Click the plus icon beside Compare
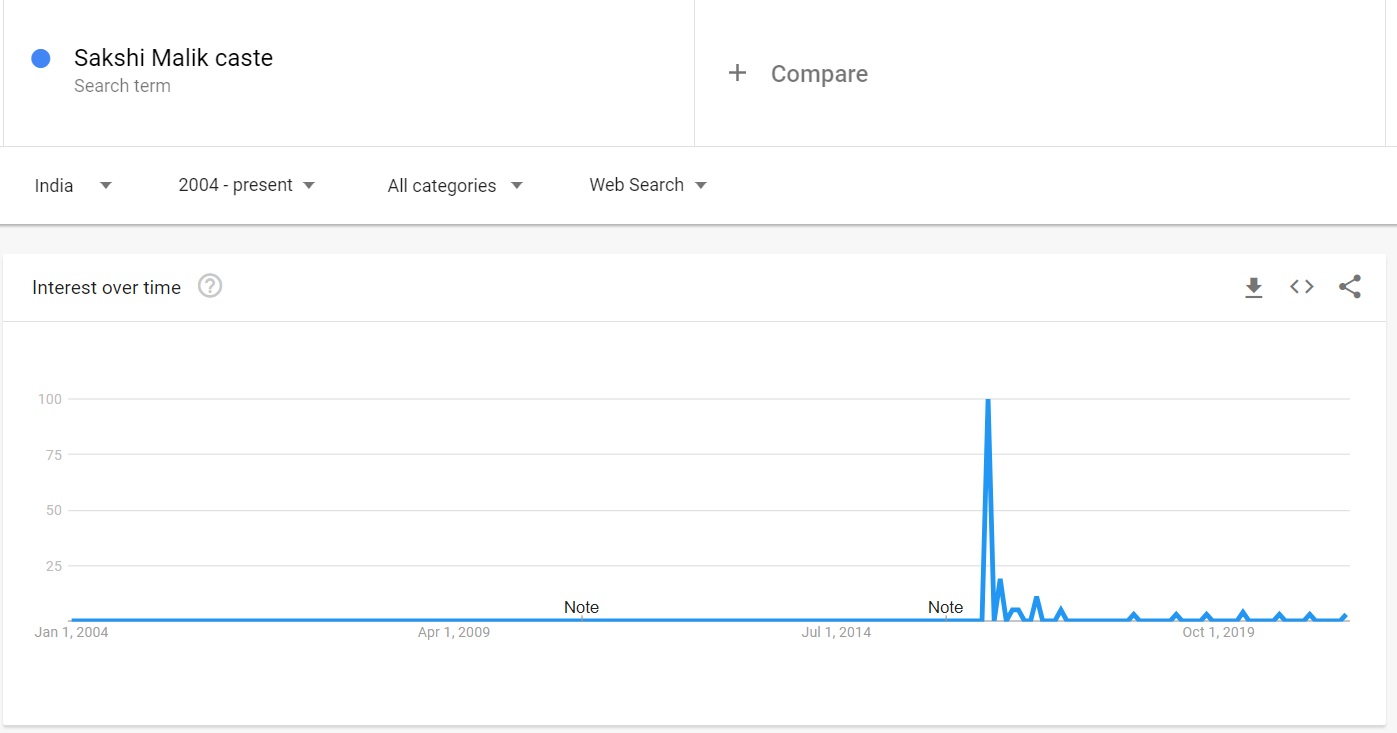 pos(737,73)
